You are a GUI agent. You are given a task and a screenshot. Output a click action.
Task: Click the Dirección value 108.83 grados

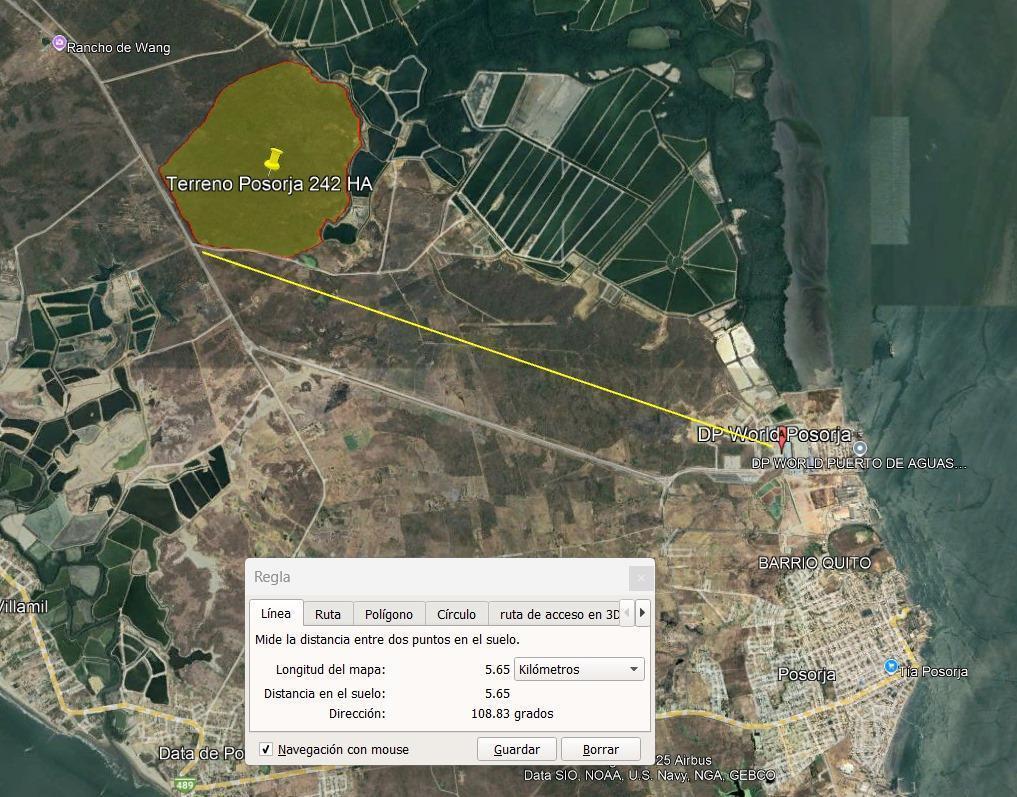tap(512, 713)
